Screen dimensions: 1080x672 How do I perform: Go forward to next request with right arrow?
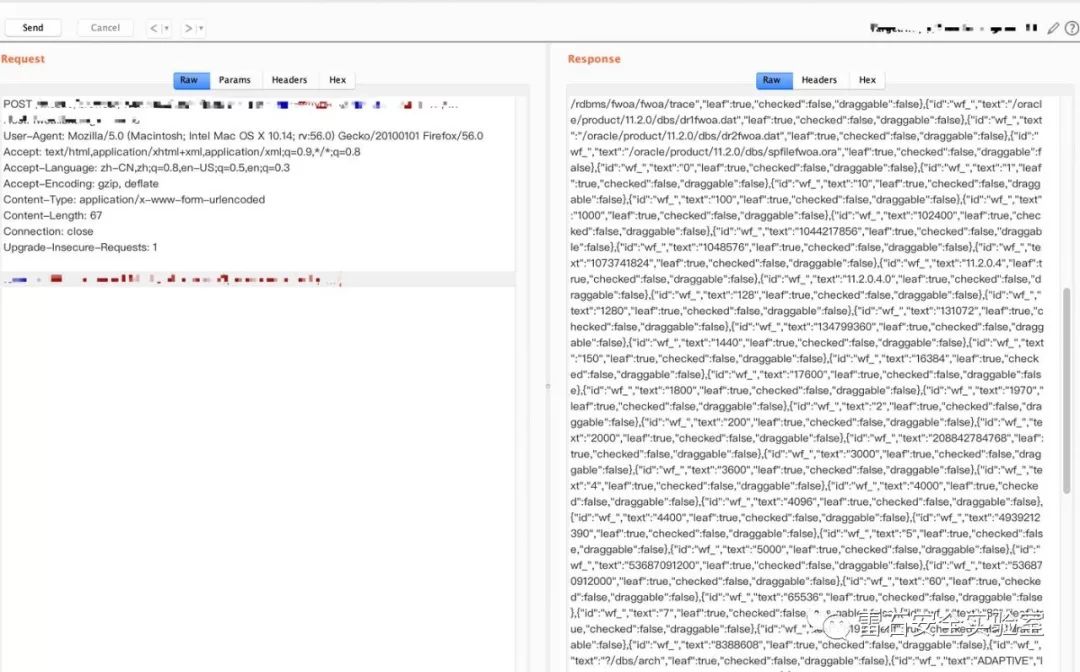[188, 28]
